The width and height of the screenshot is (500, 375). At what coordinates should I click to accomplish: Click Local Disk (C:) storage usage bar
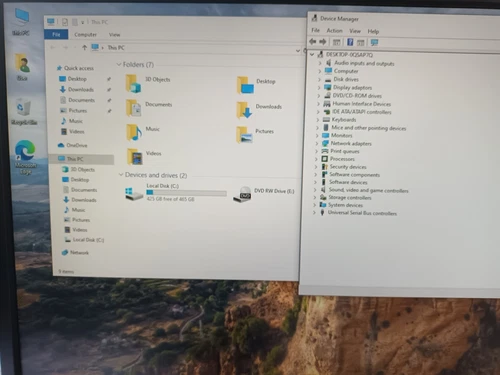[x=186, y=193]
